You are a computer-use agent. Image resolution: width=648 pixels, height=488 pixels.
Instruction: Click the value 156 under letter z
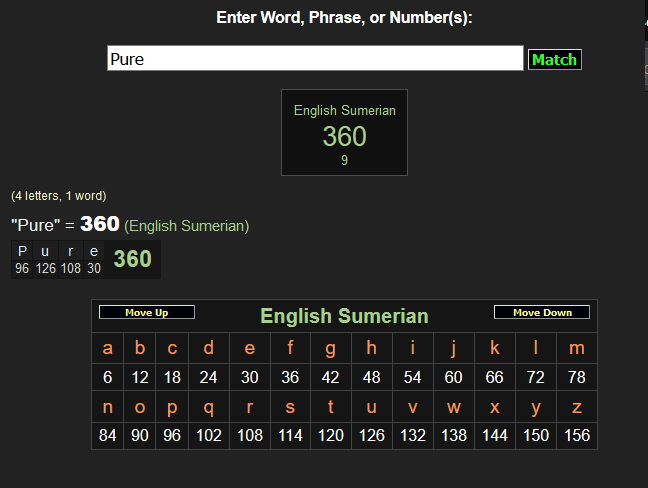[x=577, y=436]
